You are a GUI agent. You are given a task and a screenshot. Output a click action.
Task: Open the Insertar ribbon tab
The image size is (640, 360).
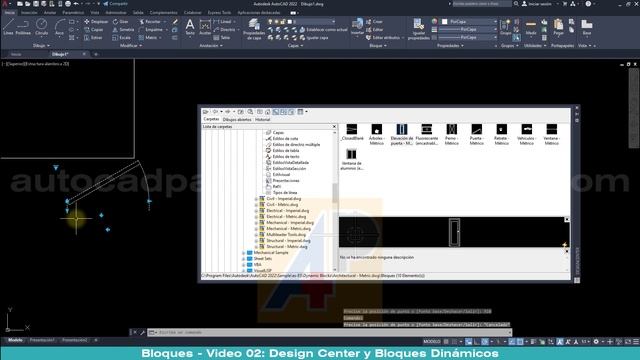tap(29, 13)
